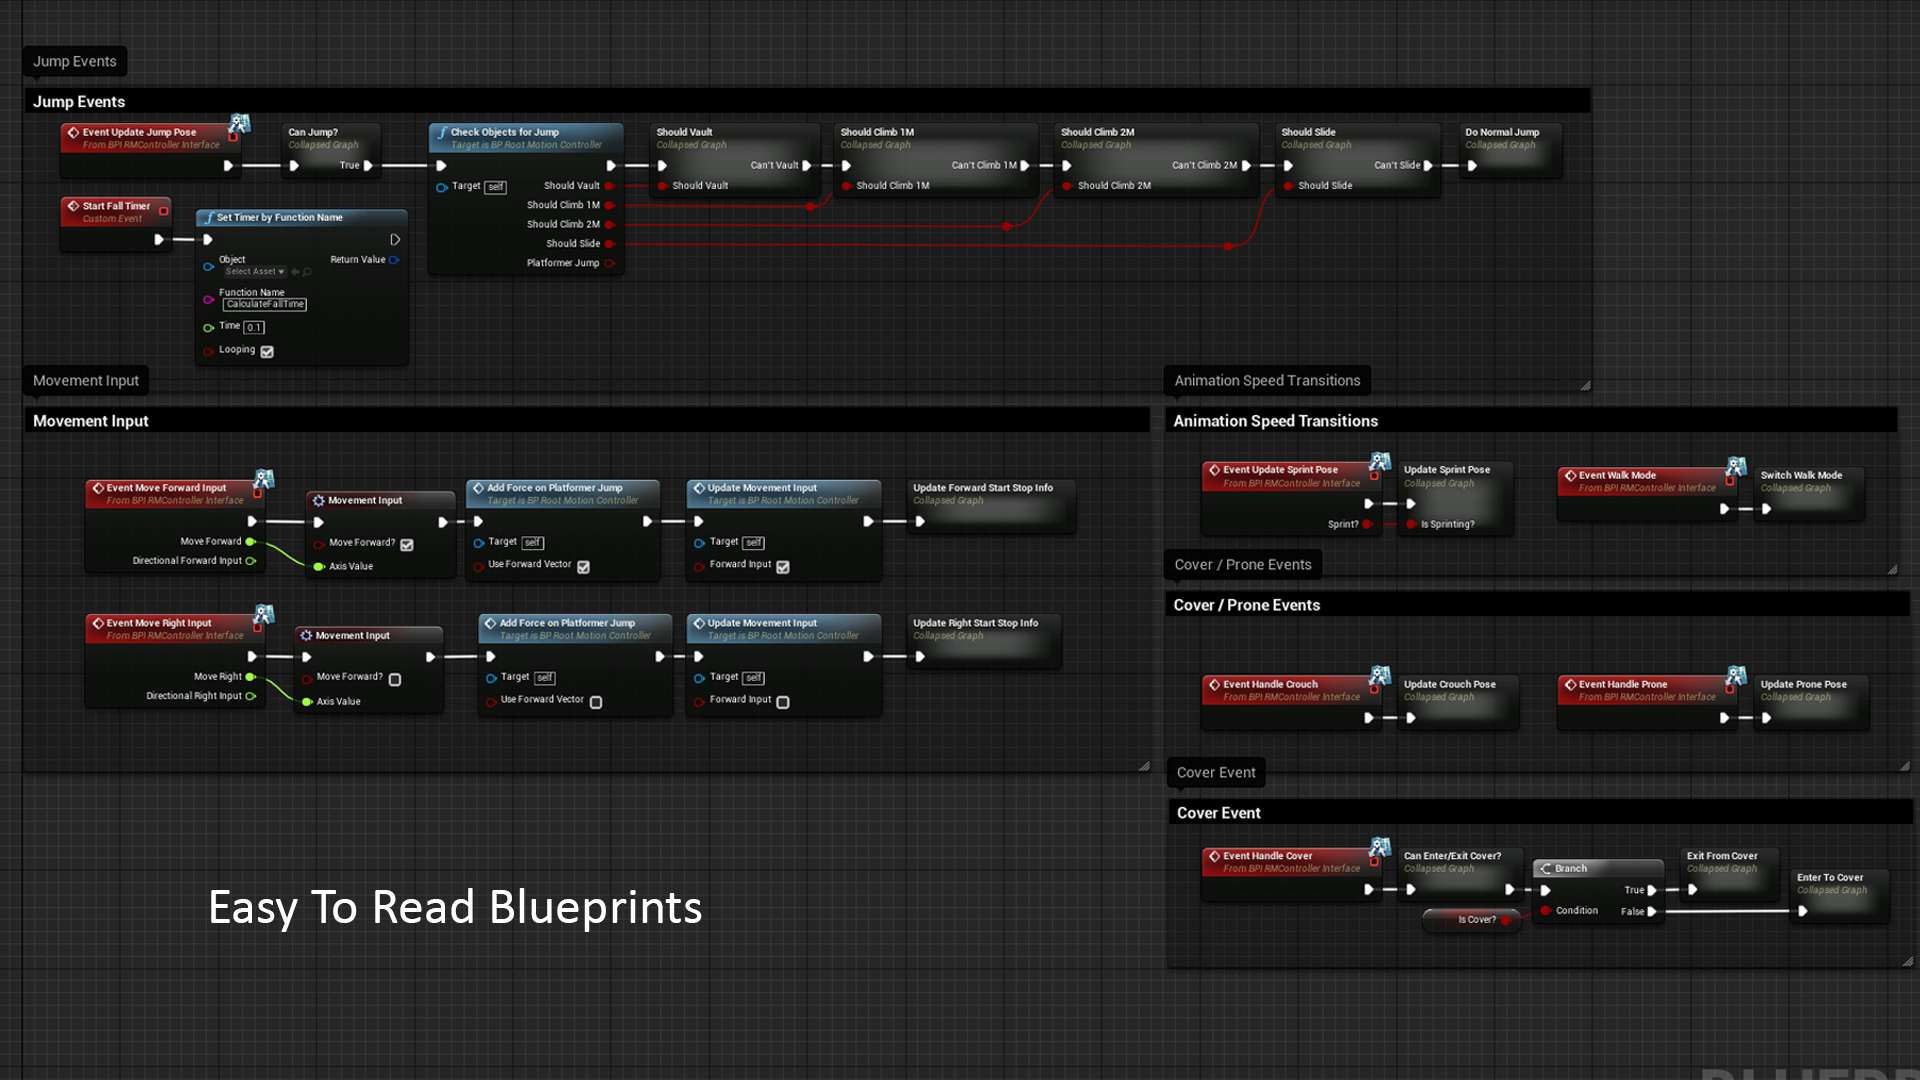The height and width of the screenshot is (1080, 1920).
Task: Click interface icon on Event Update Jump Pose
Action: click(x=239, y=124)
